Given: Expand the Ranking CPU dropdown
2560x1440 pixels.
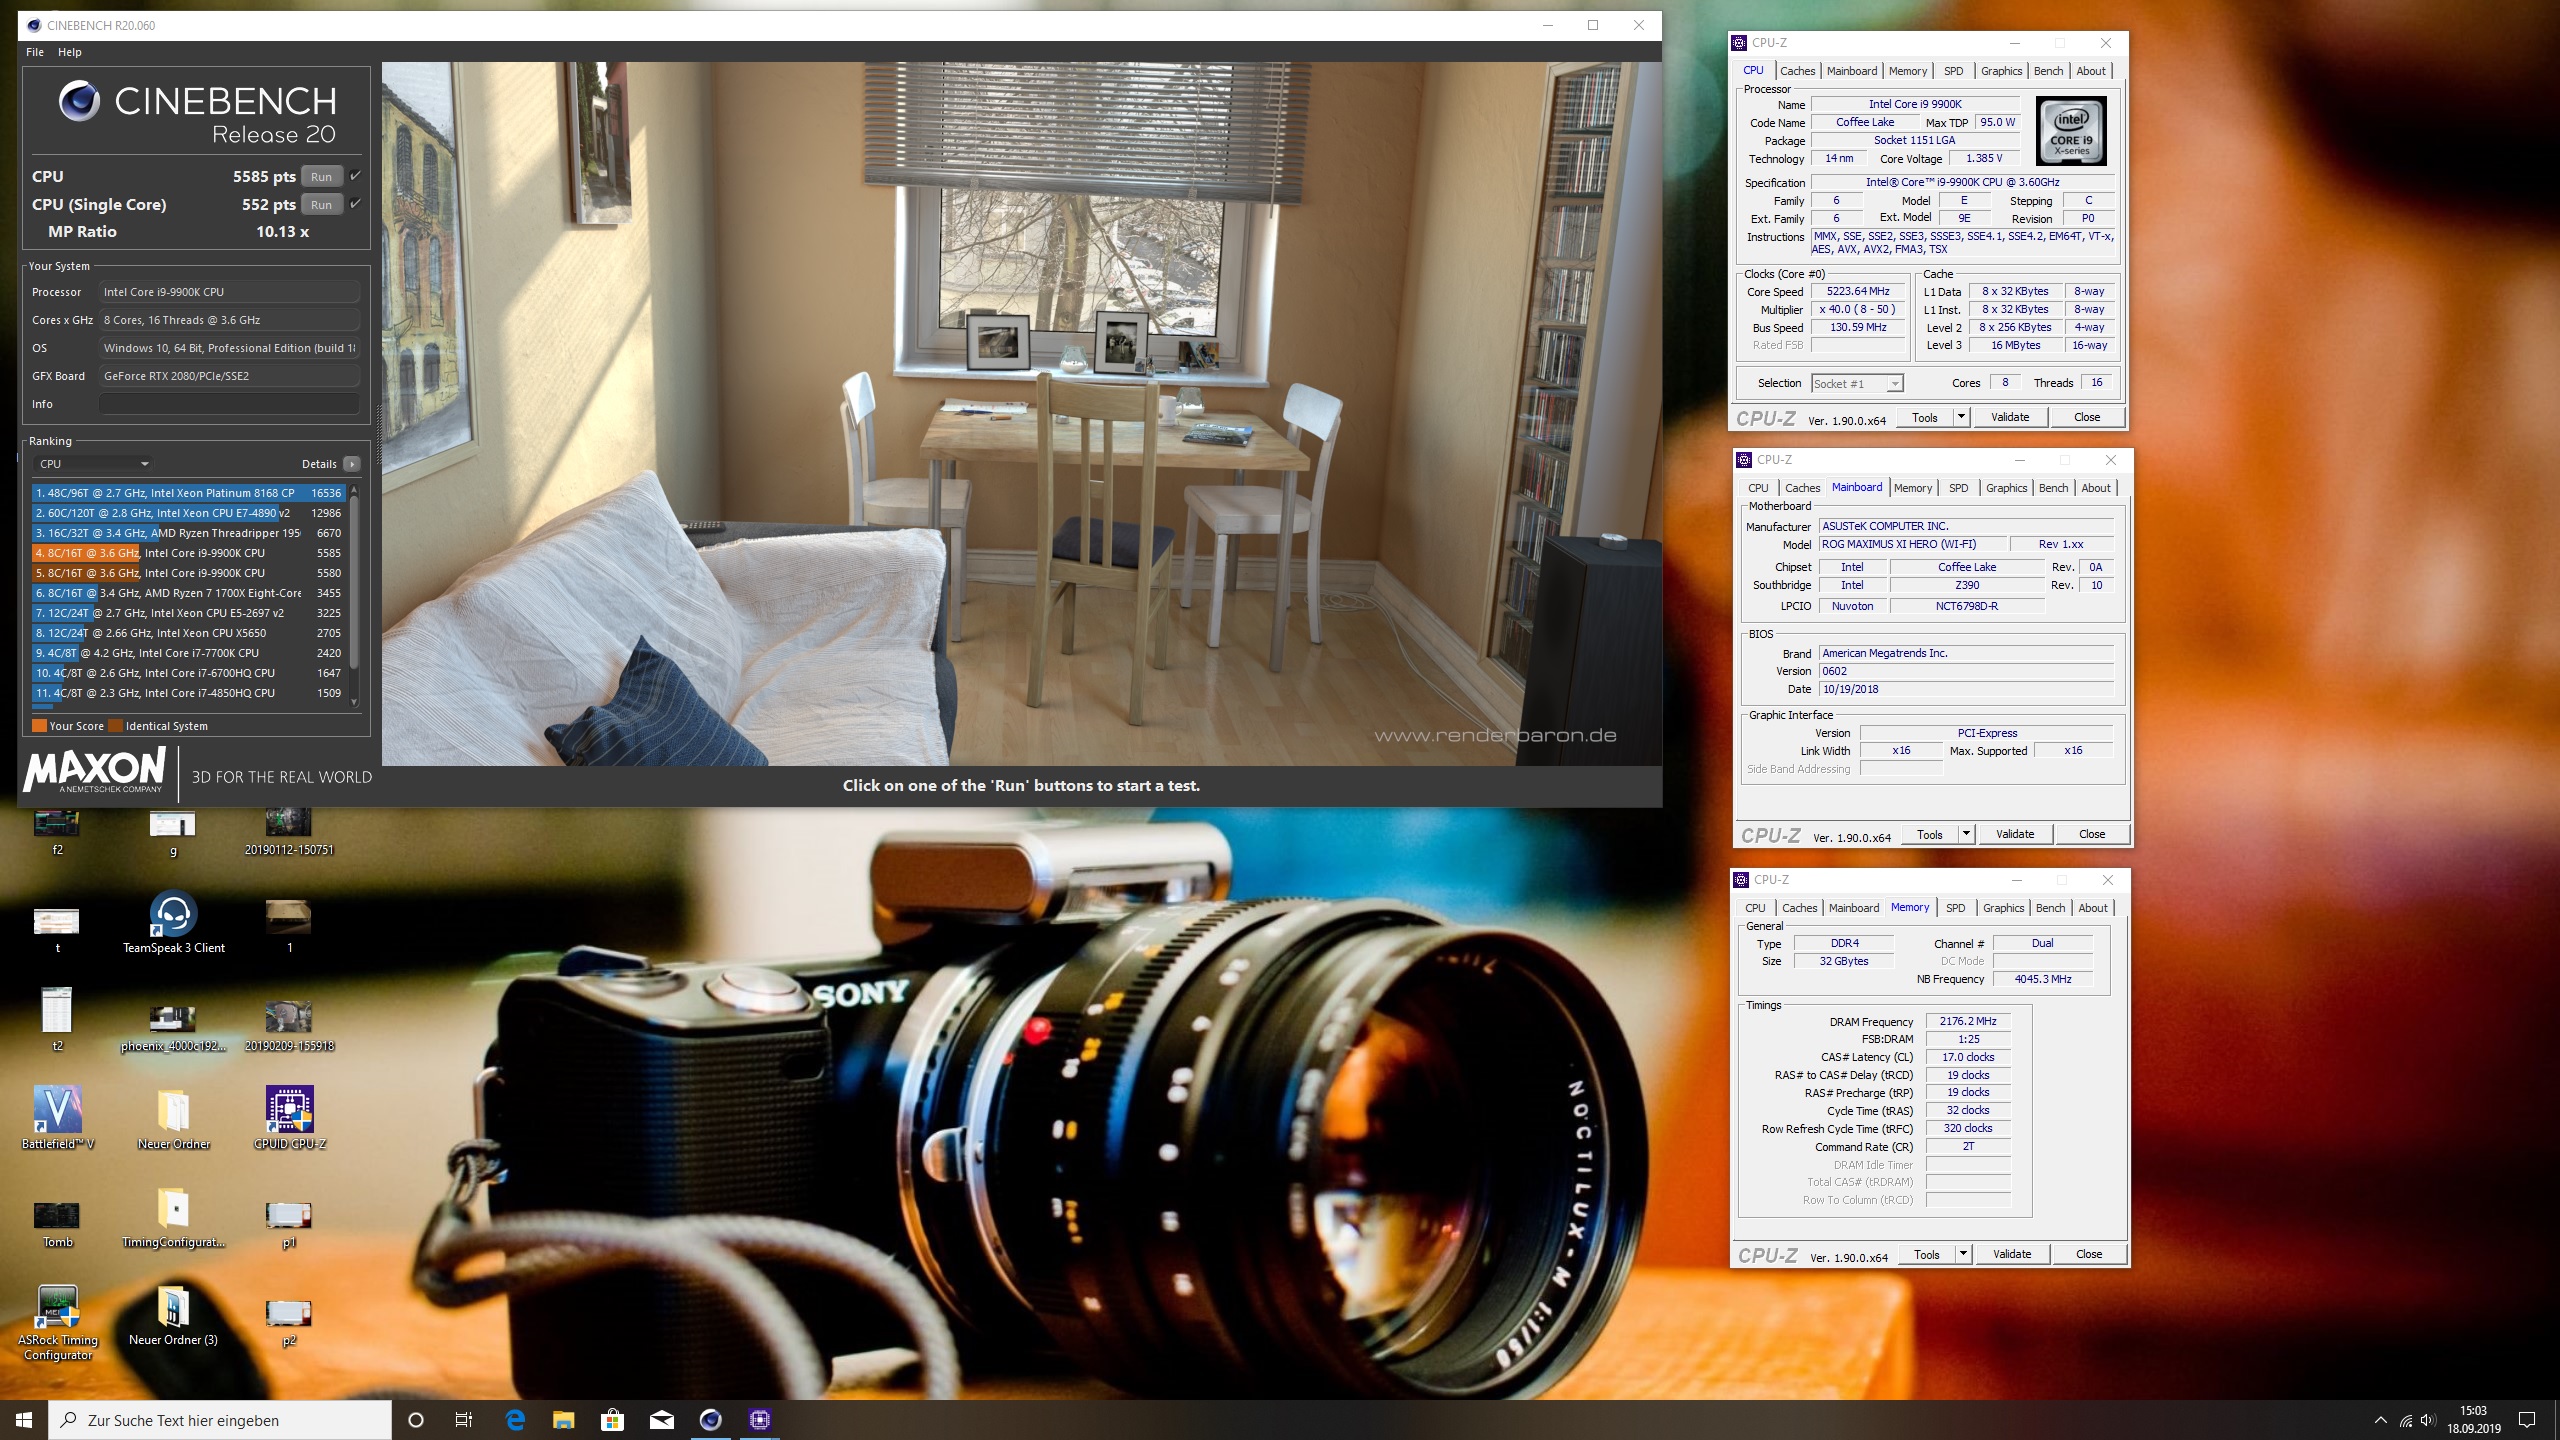Looking at the screenshot, I should [93, 464].
